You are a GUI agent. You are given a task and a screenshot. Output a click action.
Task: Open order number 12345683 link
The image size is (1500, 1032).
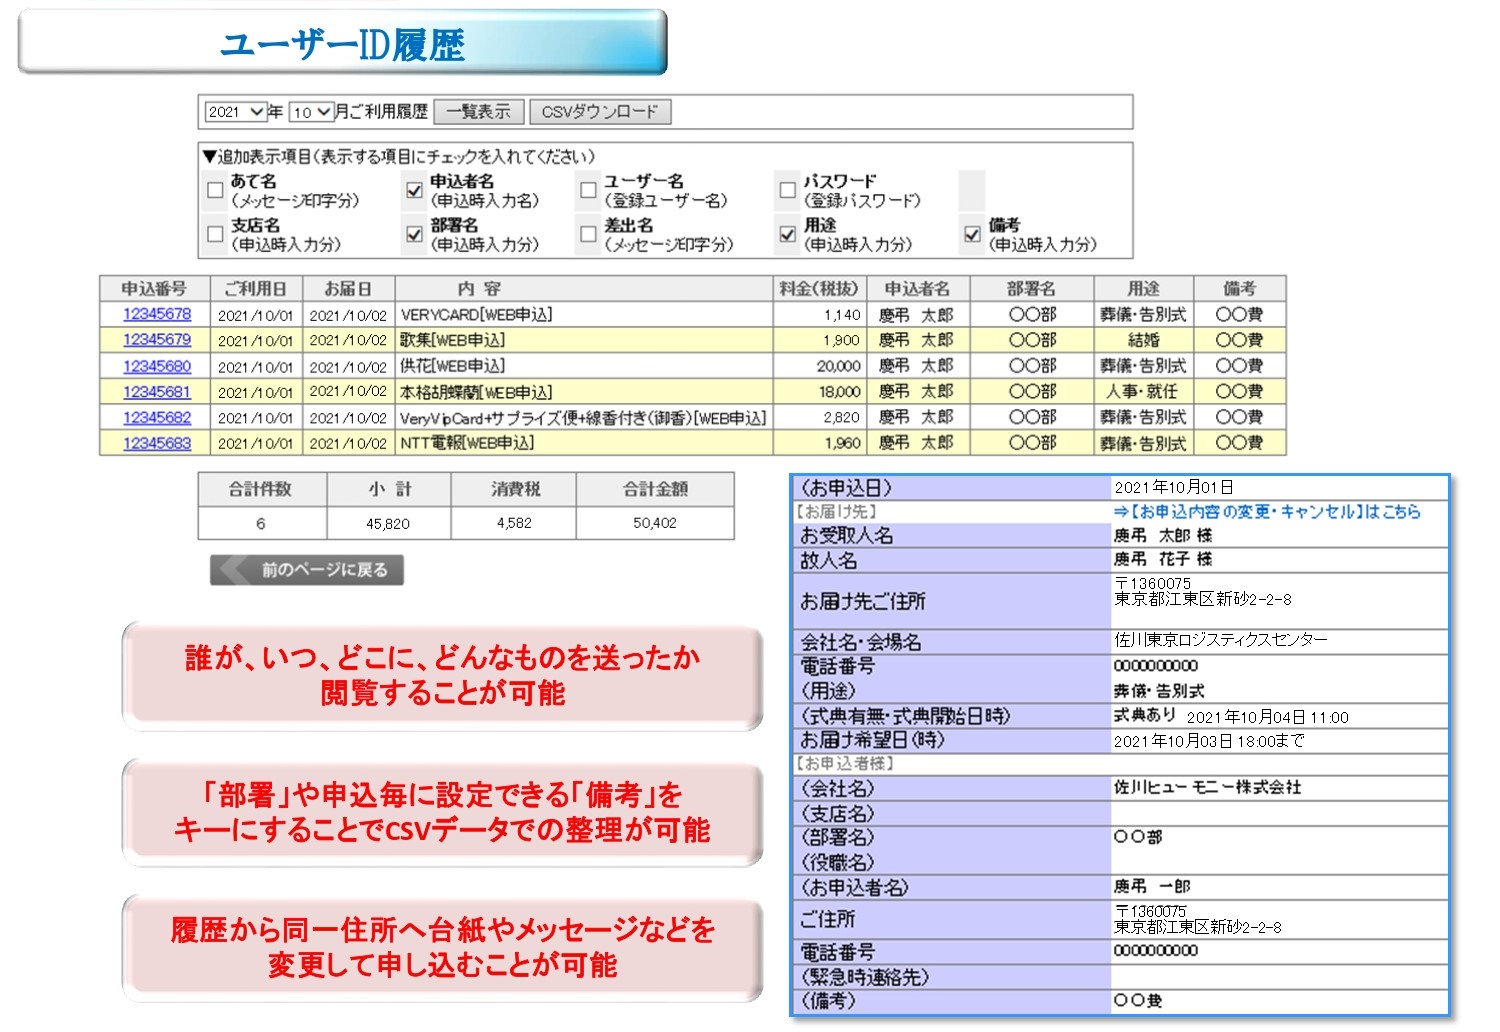click(157, 443)
